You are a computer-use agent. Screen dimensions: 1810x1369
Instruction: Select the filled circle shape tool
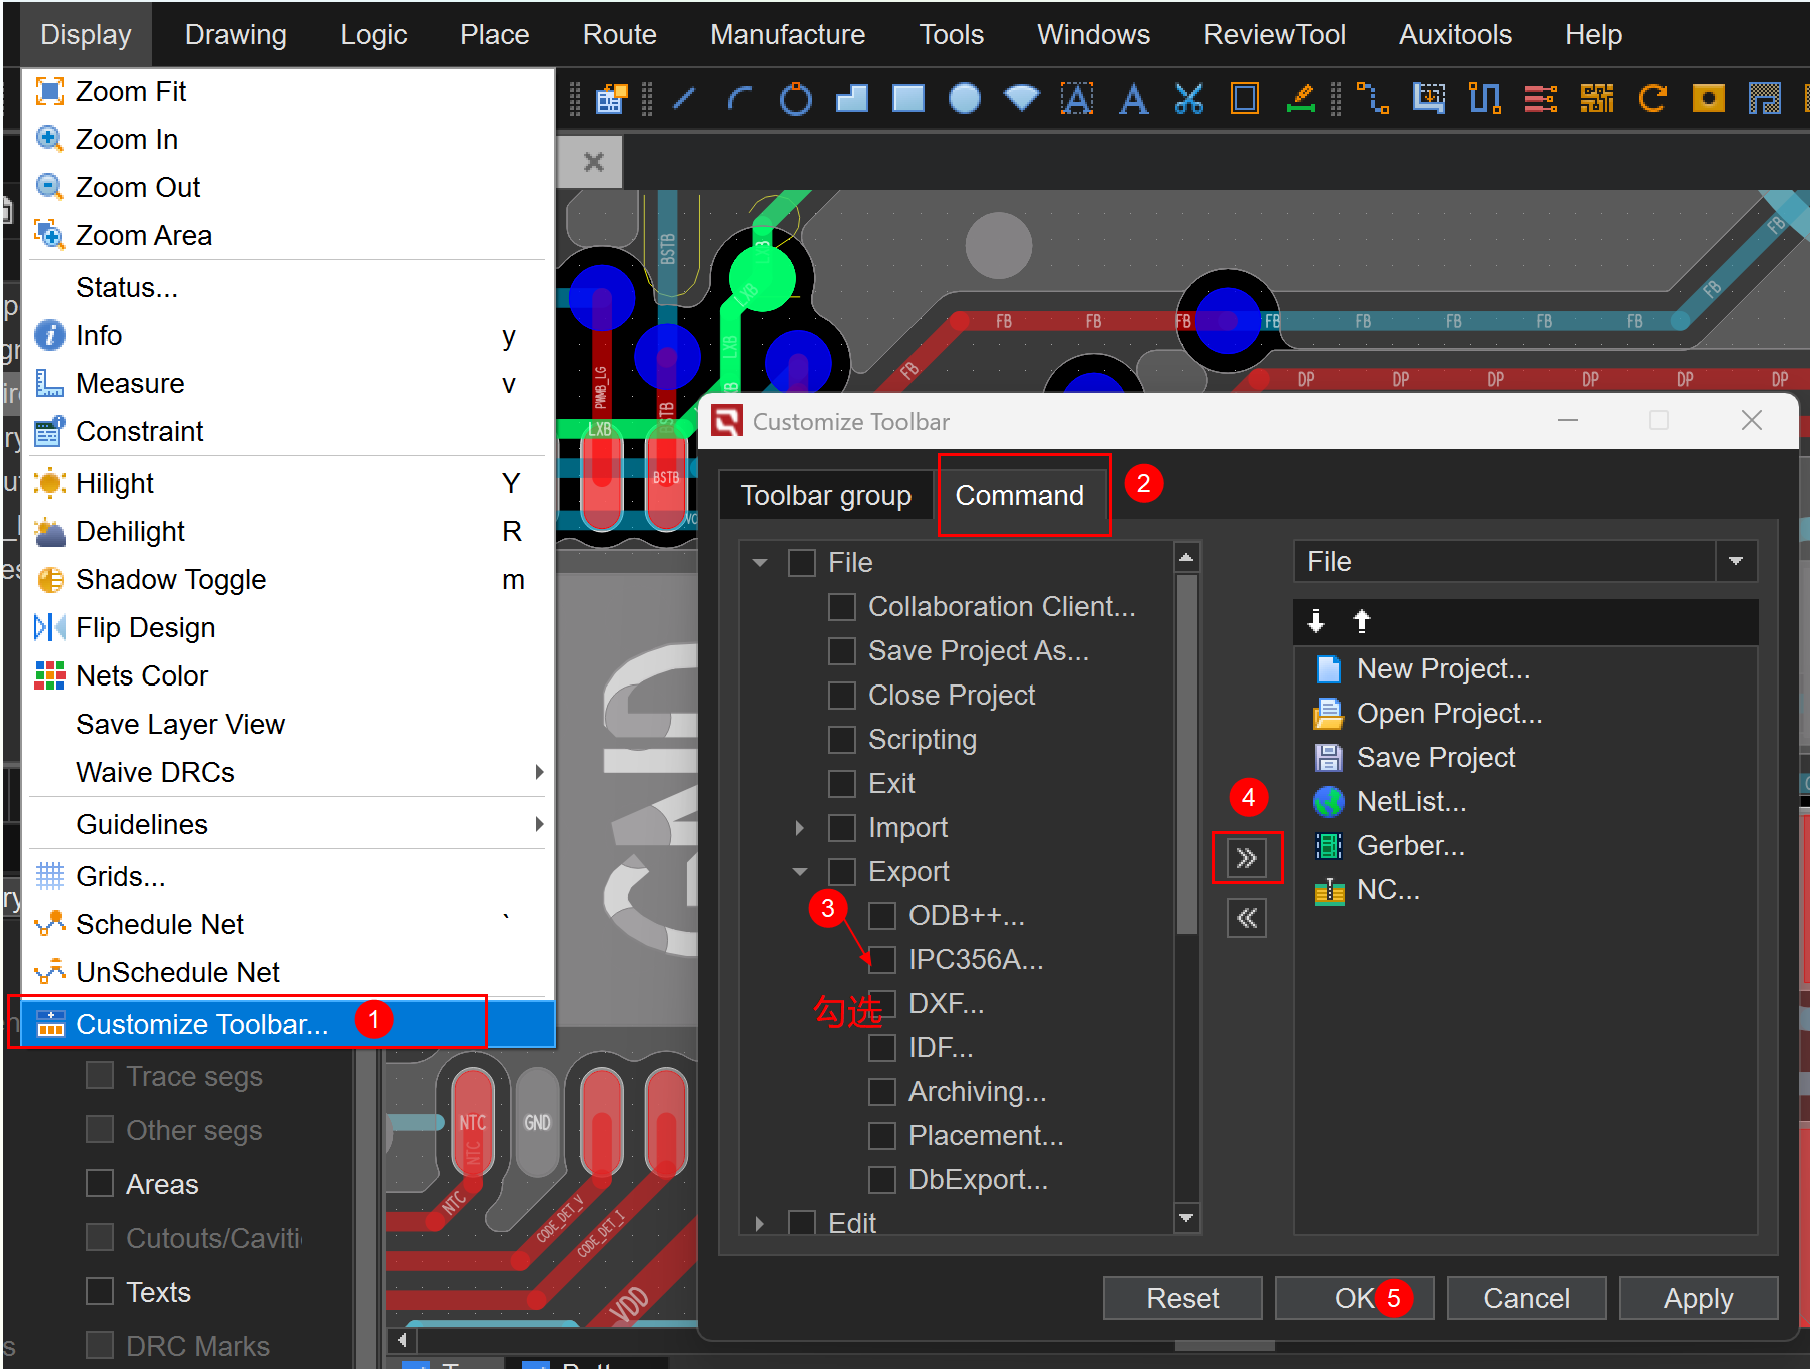coord(964,98)
